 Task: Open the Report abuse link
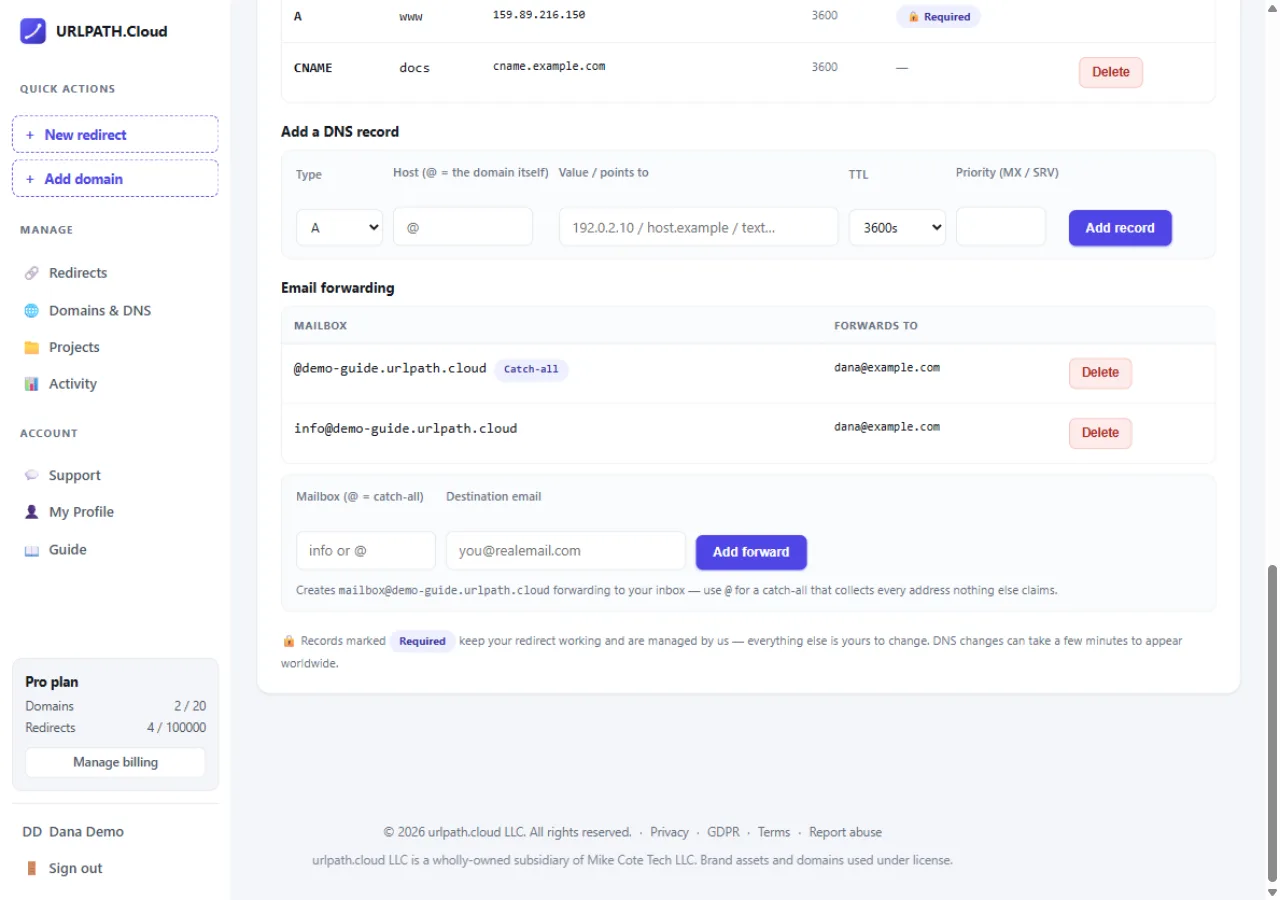(845, 832)
